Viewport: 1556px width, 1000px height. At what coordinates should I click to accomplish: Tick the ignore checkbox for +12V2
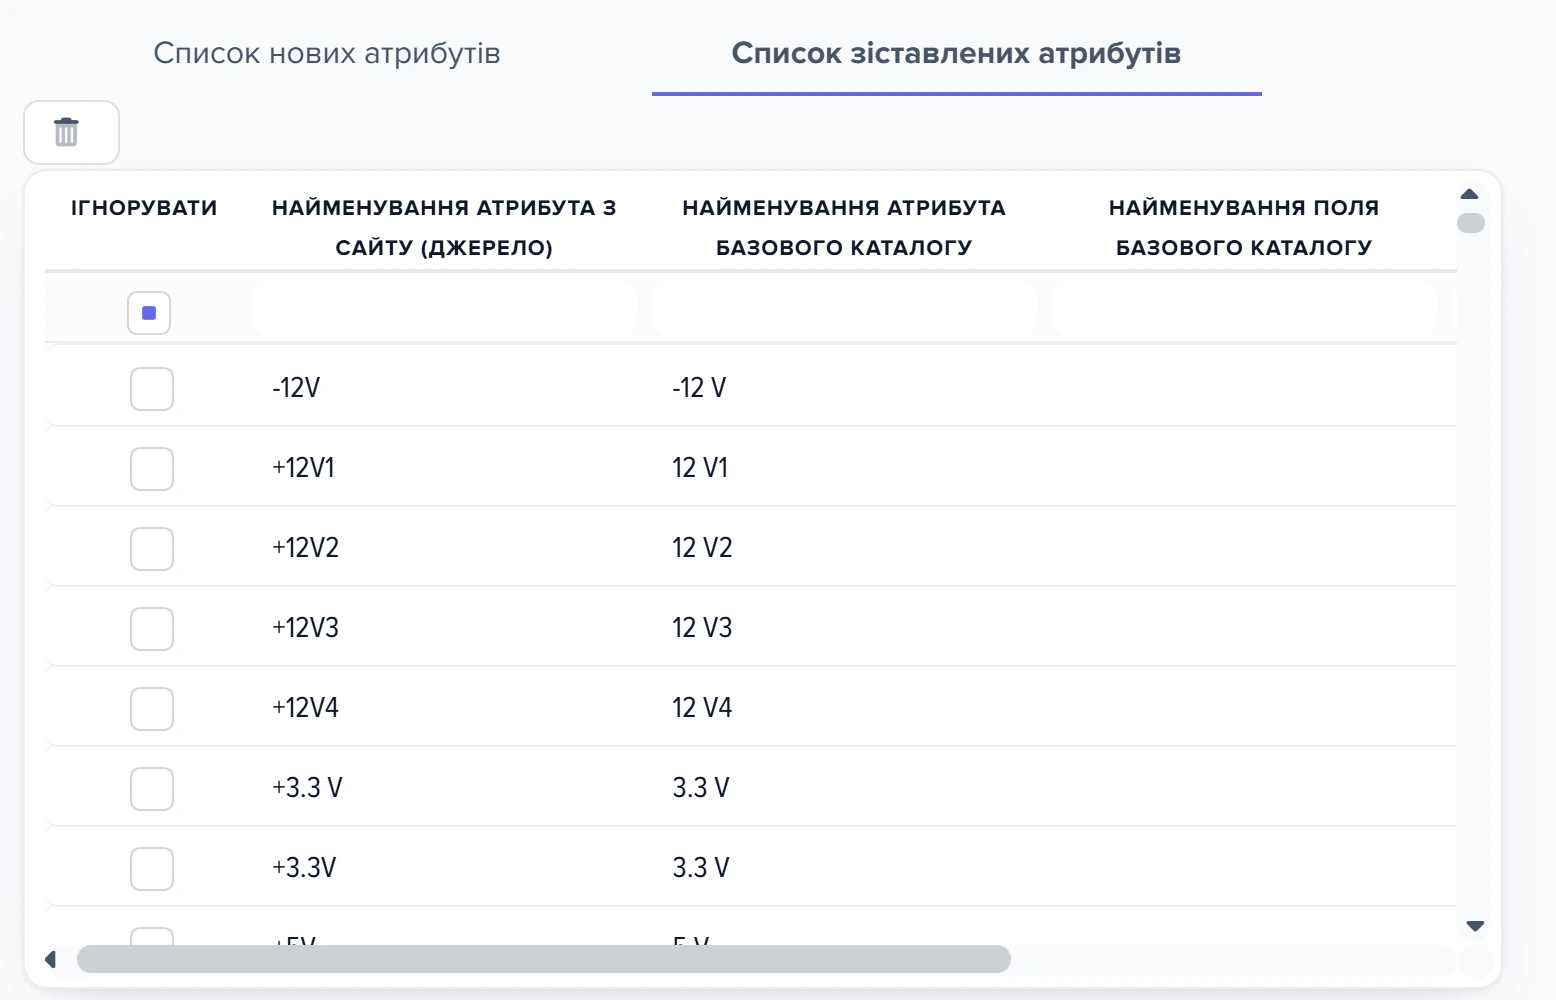click(x=152, y=549)
